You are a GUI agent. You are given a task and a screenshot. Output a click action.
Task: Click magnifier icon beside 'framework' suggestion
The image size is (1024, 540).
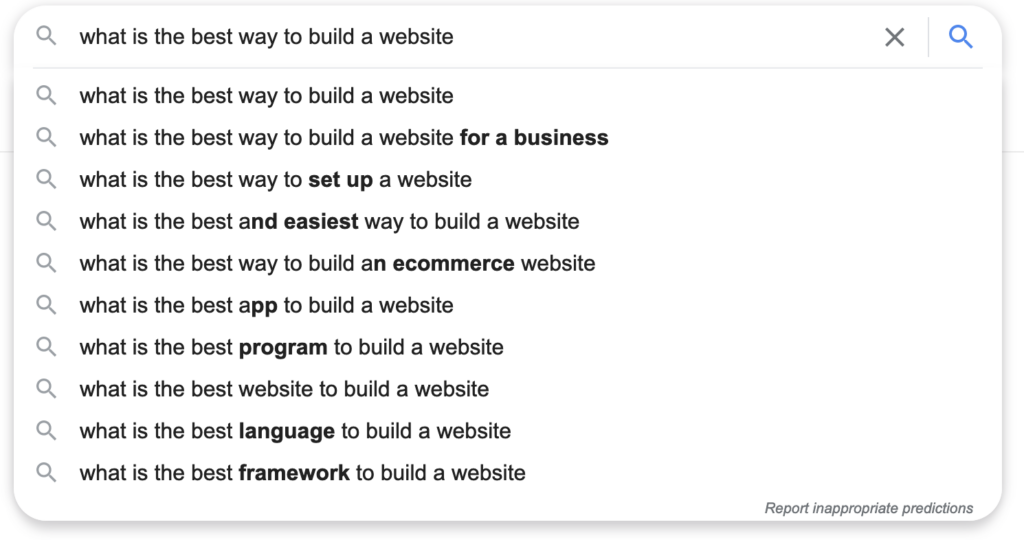point(46,473)
